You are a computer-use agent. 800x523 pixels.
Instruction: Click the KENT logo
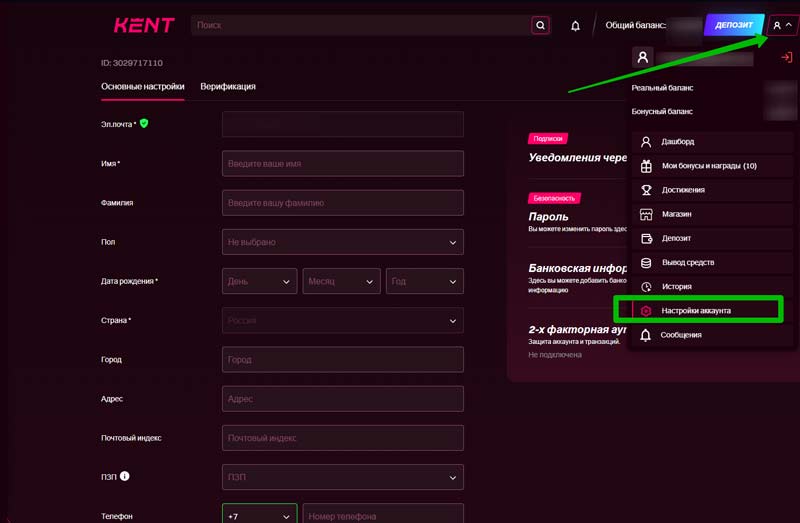click(x=144, y=25)
